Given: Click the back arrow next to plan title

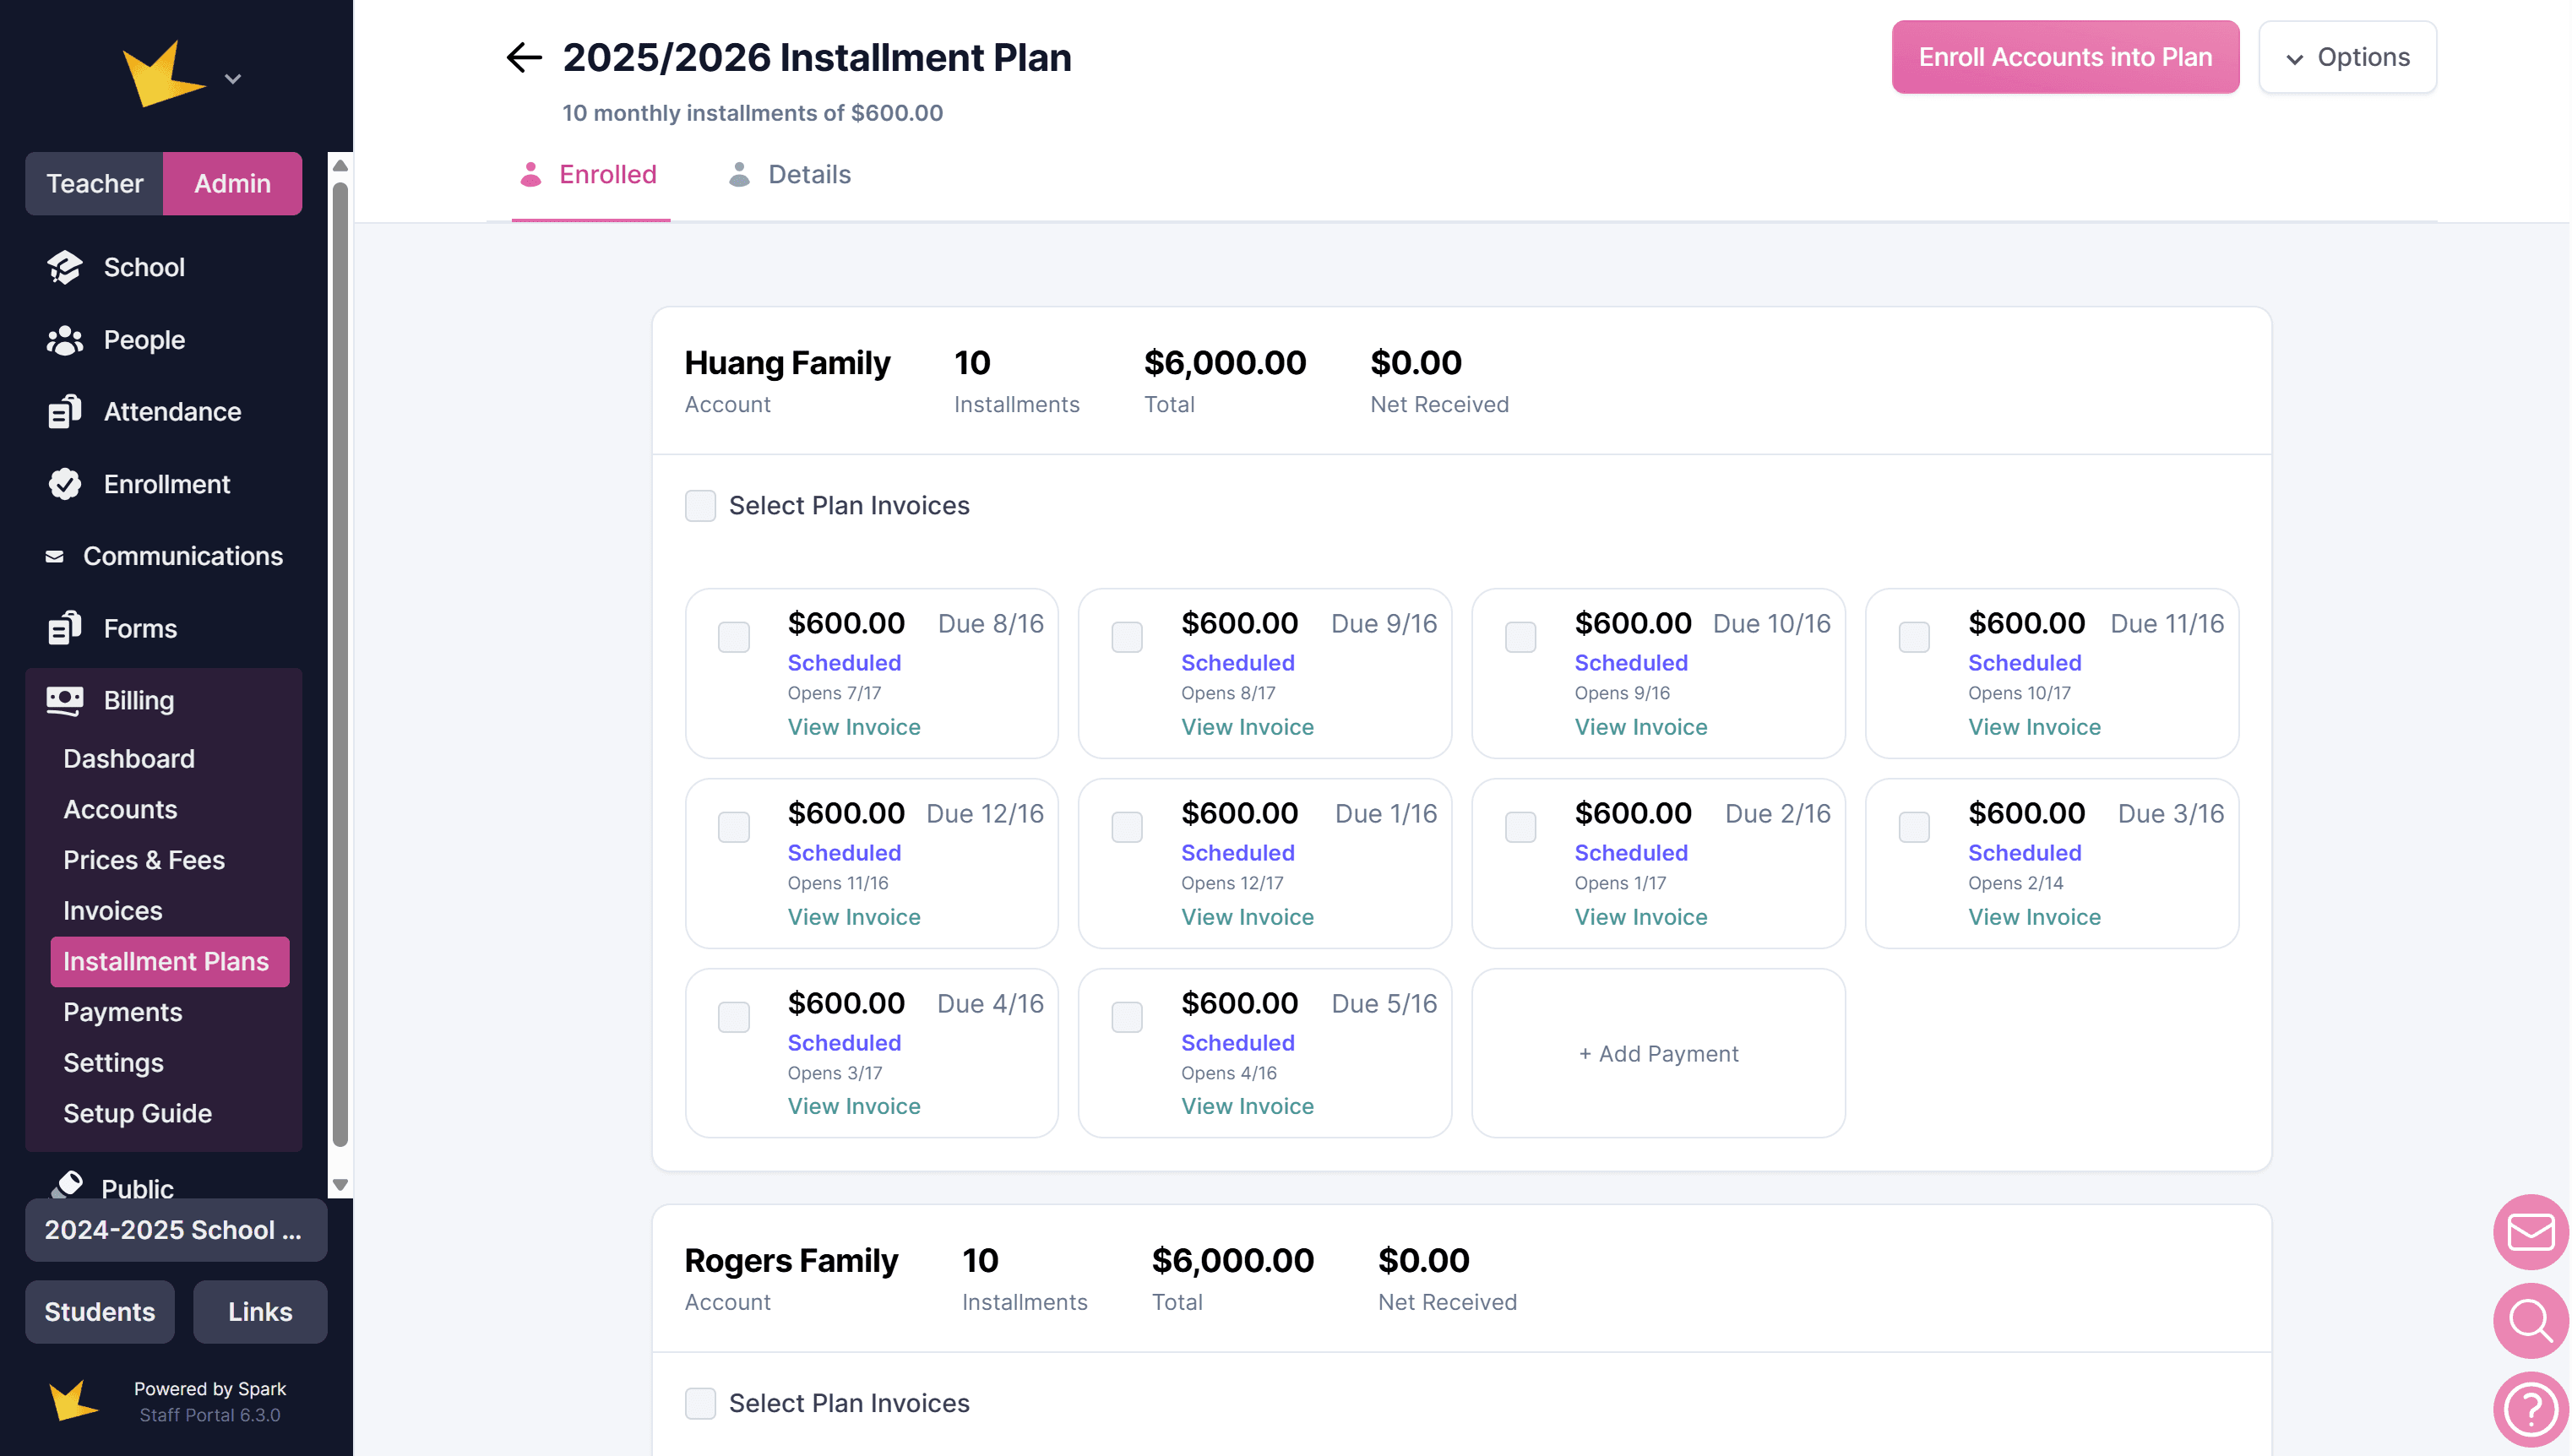Looking at the screenshot, I should (x=523, y=58).
